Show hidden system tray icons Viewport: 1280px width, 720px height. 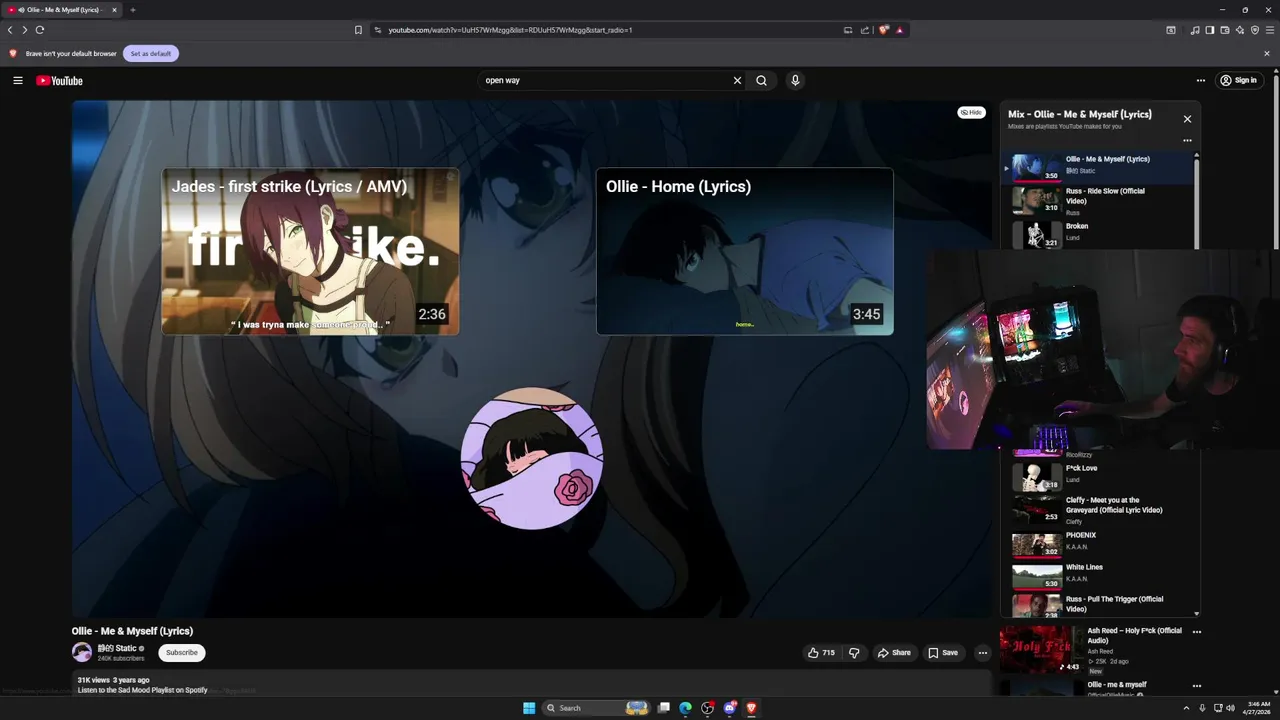click(x=1186, y=708)
